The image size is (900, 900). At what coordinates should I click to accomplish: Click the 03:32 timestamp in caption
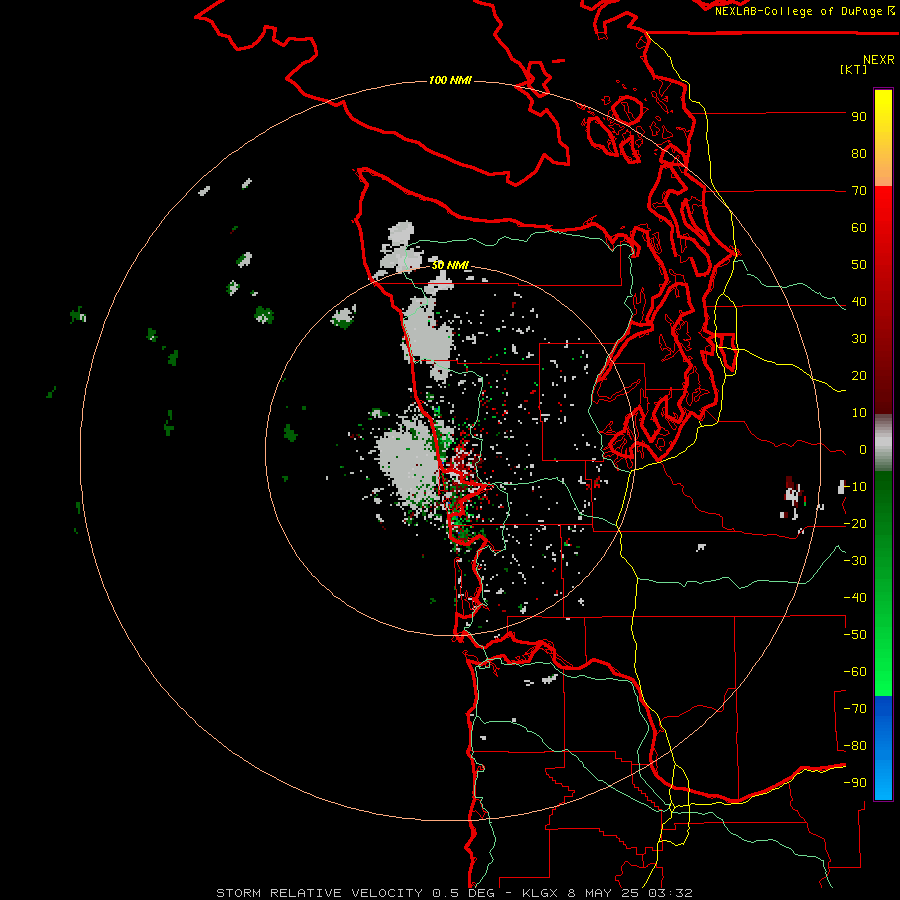point(670,893)
